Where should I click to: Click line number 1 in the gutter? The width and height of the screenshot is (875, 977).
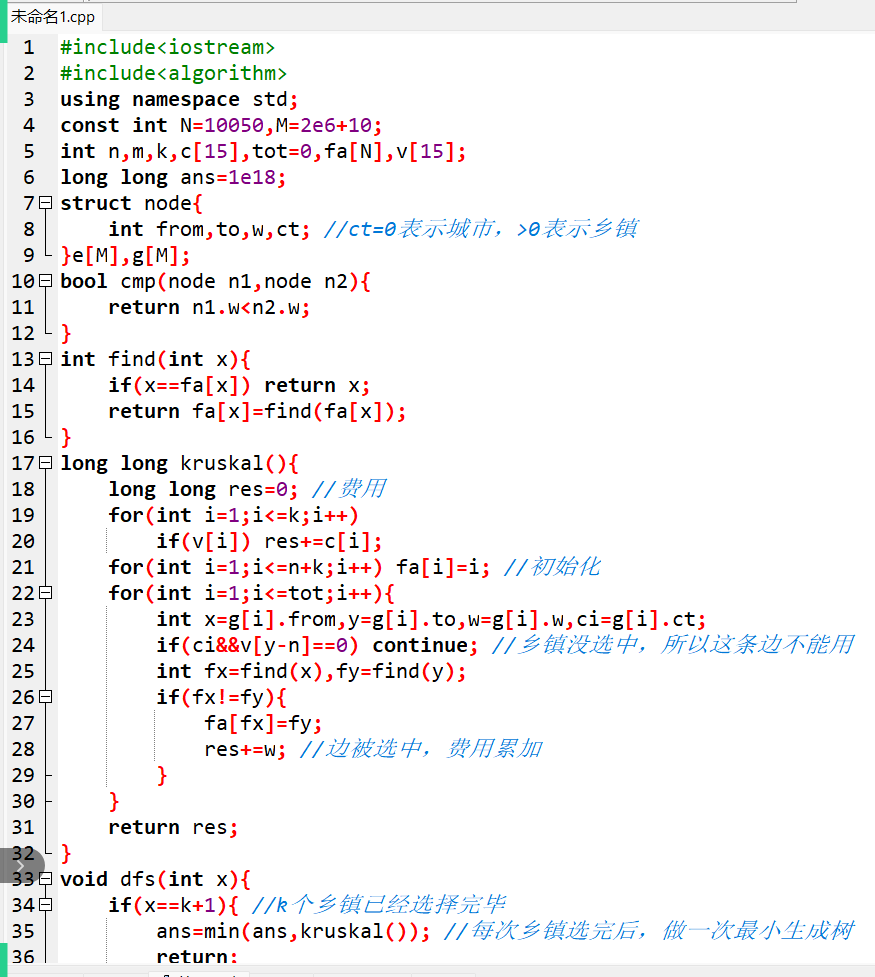point(28,47)
